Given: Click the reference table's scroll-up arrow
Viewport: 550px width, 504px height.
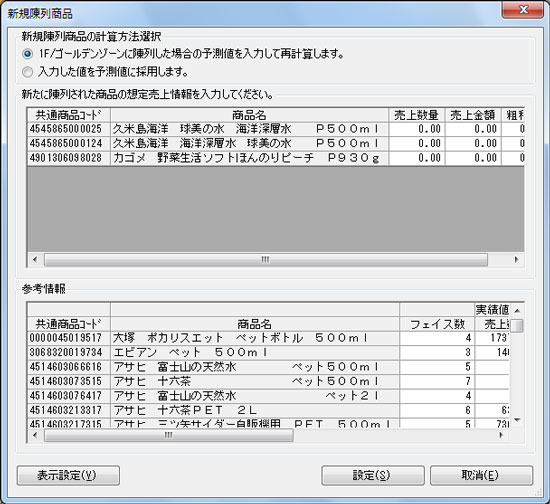Looking at the screenshot, I should tap(517, 311).
